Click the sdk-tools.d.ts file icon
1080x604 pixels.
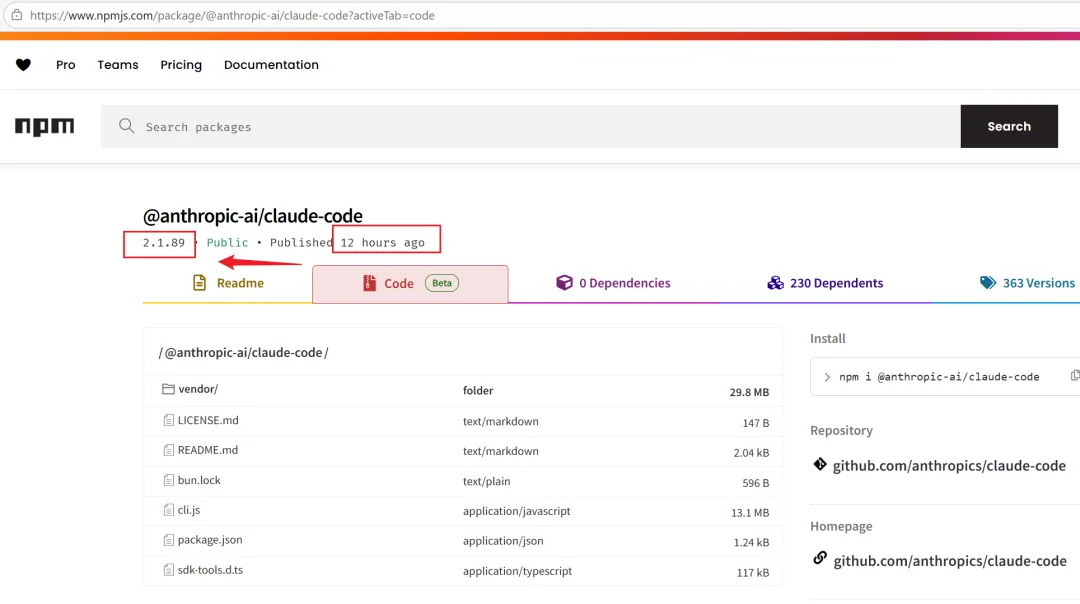(169, 570)
